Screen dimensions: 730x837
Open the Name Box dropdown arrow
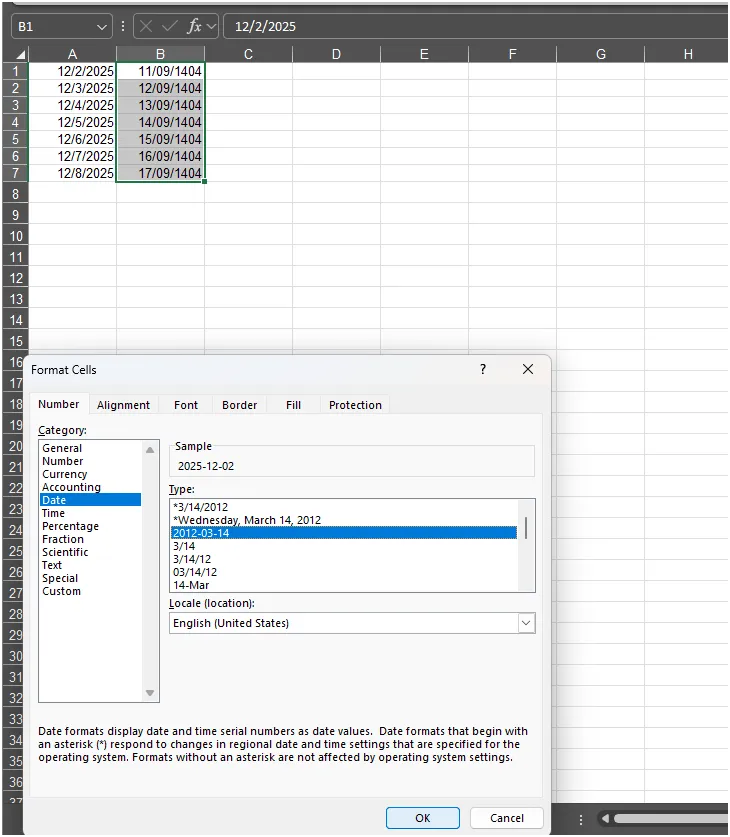(101, 27)
